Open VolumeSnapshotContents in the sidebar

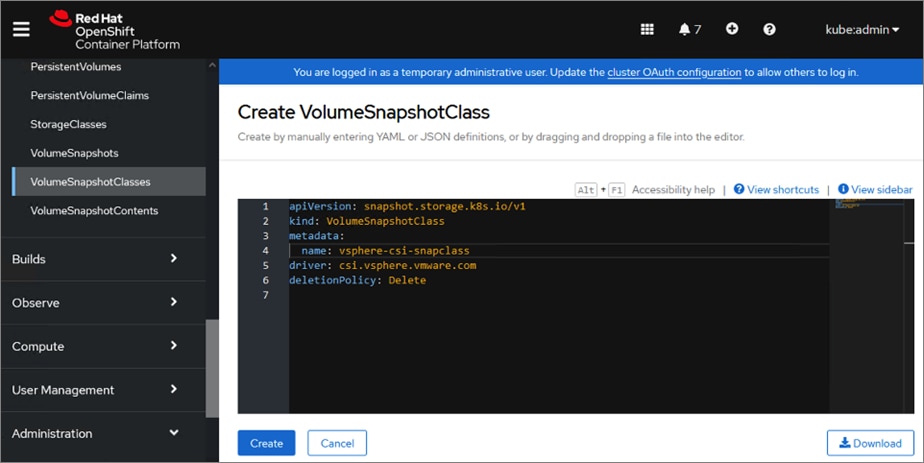coord(94,211)
